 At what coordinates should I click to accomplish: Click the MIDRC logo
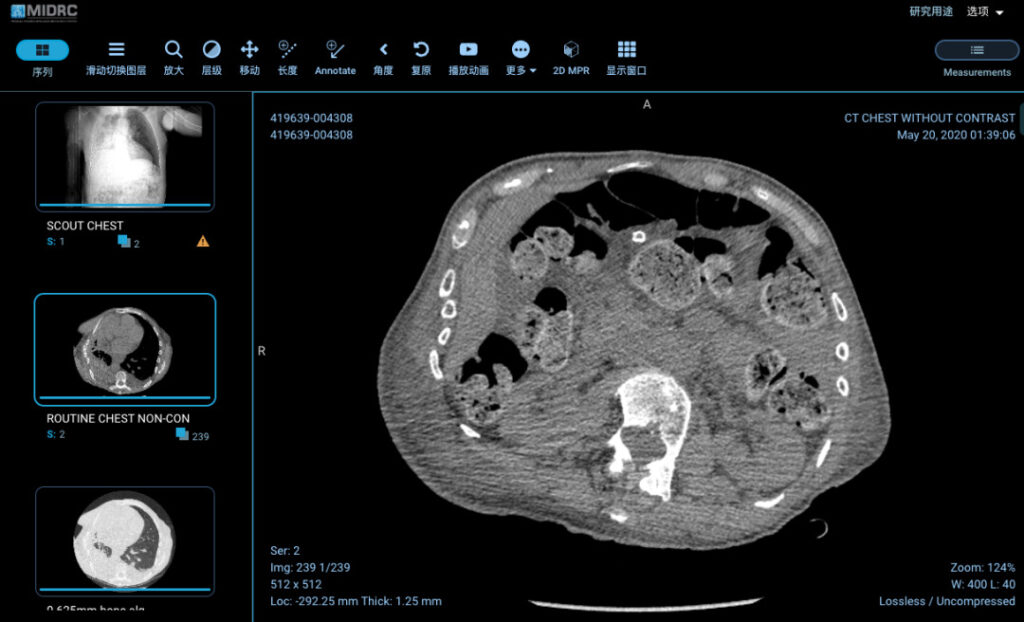44,12
